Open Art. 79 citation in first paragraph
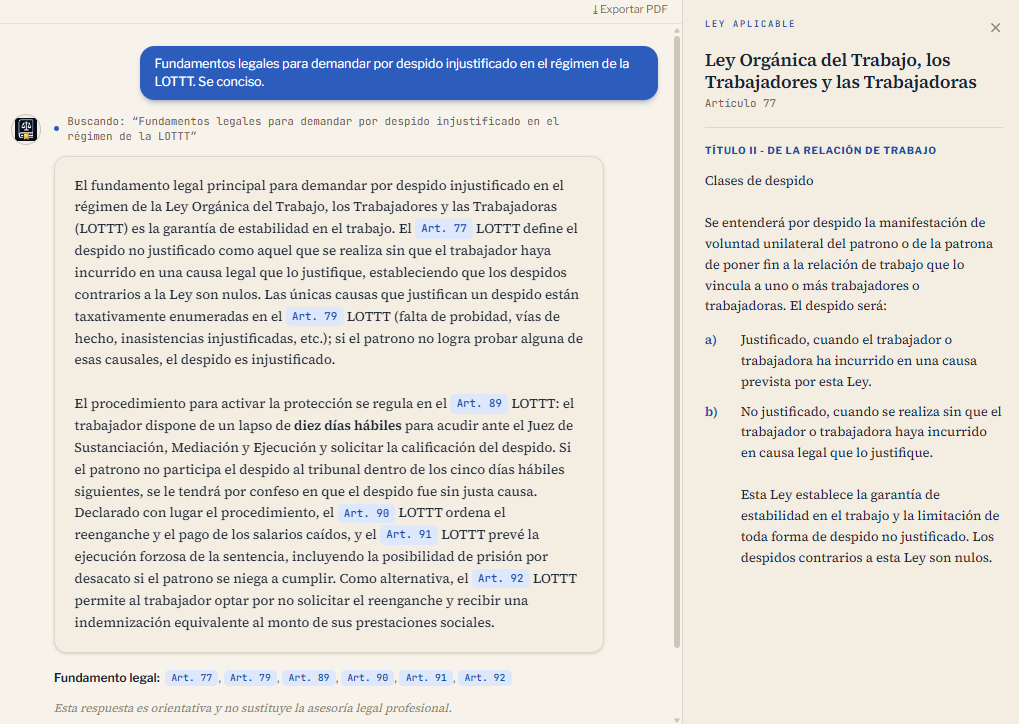The width and height of the screenshot is (1019, 724). click(x=315, y=317)
